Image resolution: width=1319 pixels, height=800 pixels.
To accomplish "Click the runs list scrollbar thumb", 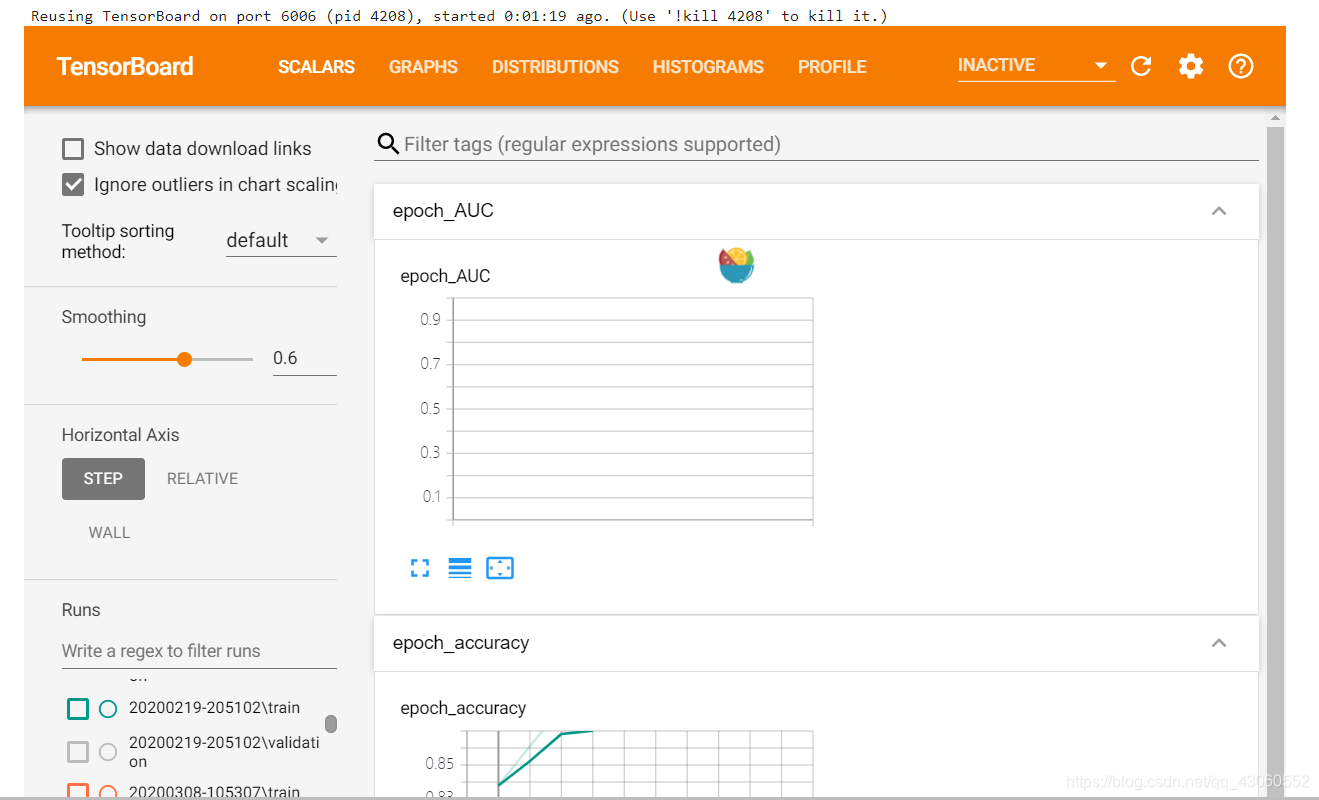I will [x=331, y=724].
